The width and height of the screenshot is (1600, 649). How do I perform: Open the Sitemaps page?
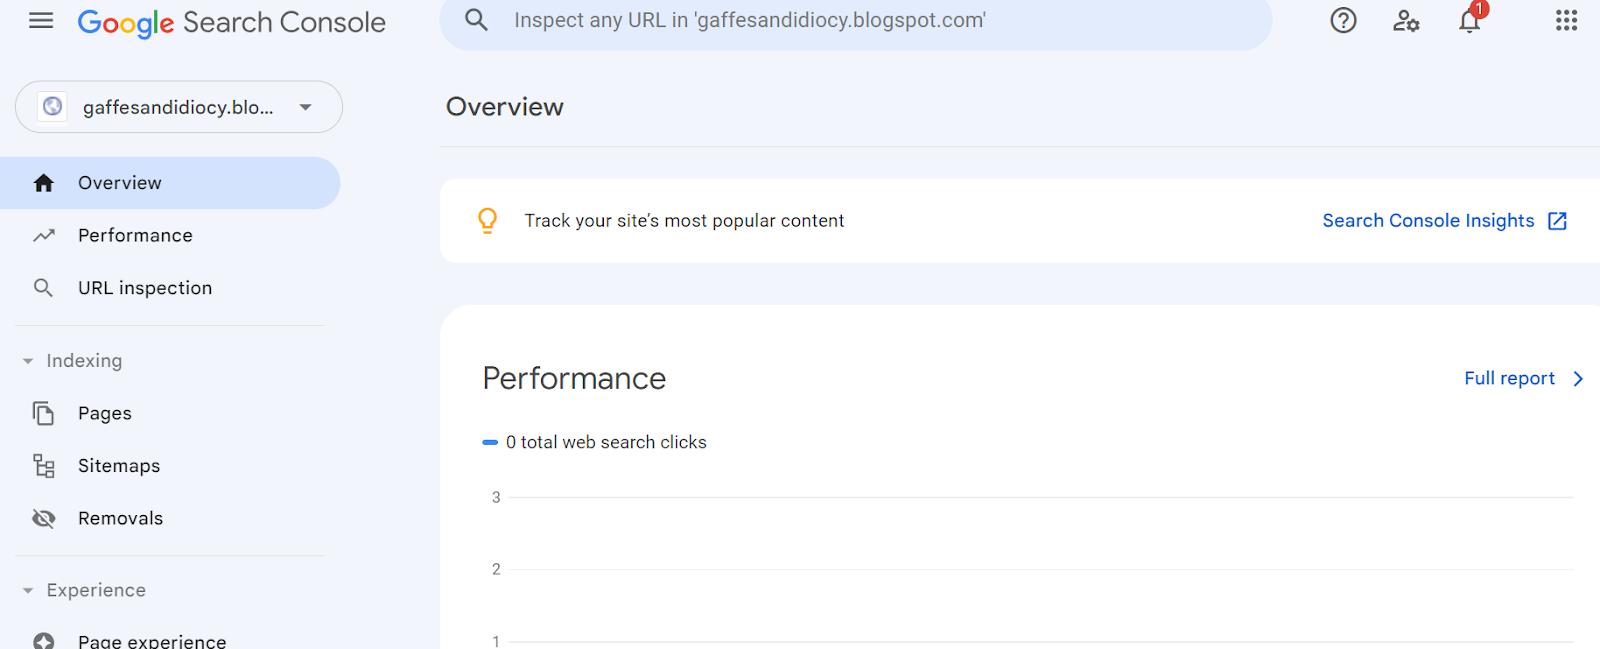119,466
